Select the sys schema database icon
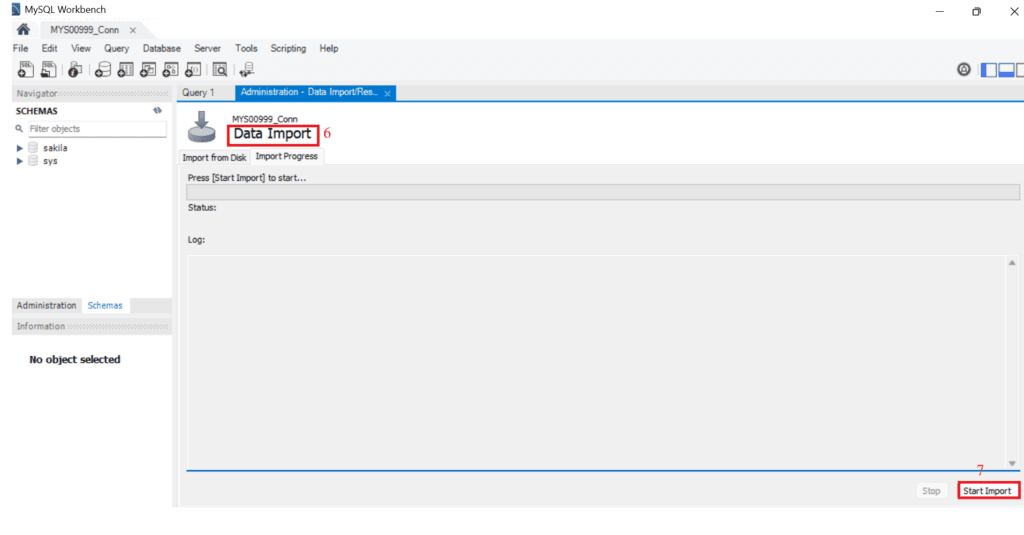The height and width of the screenshot is (535, 1024). [x=33, y=161]
